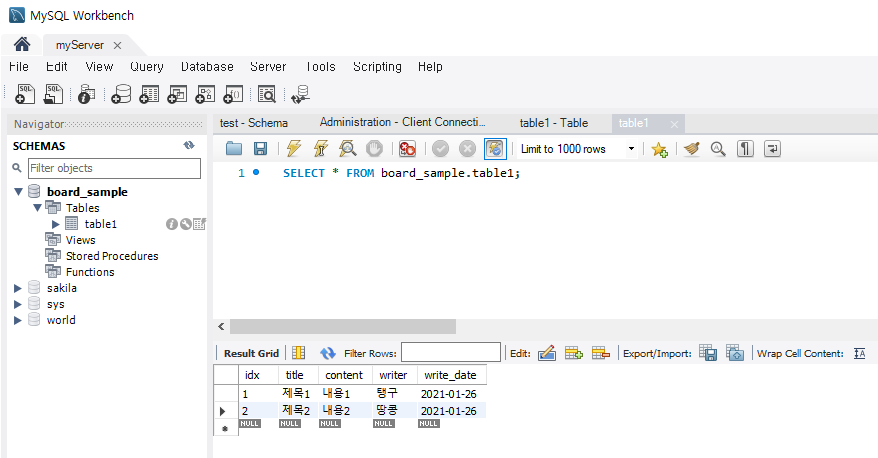Save the script with floppy disk icon
This screenshot has height=458, width=878.
(x=260, y=148)
